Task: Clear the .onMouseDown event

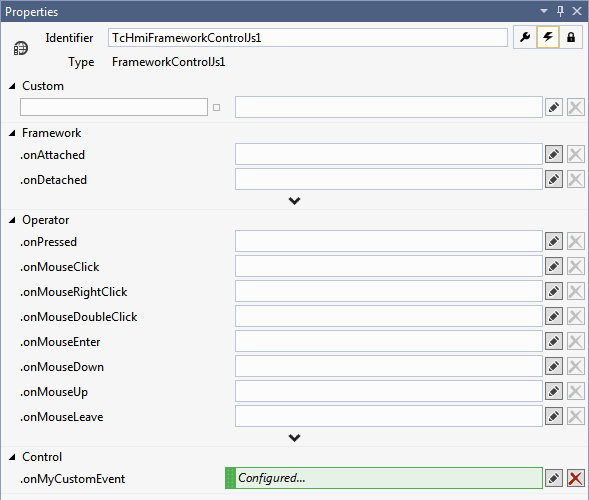Action: (x=575, y=366)
